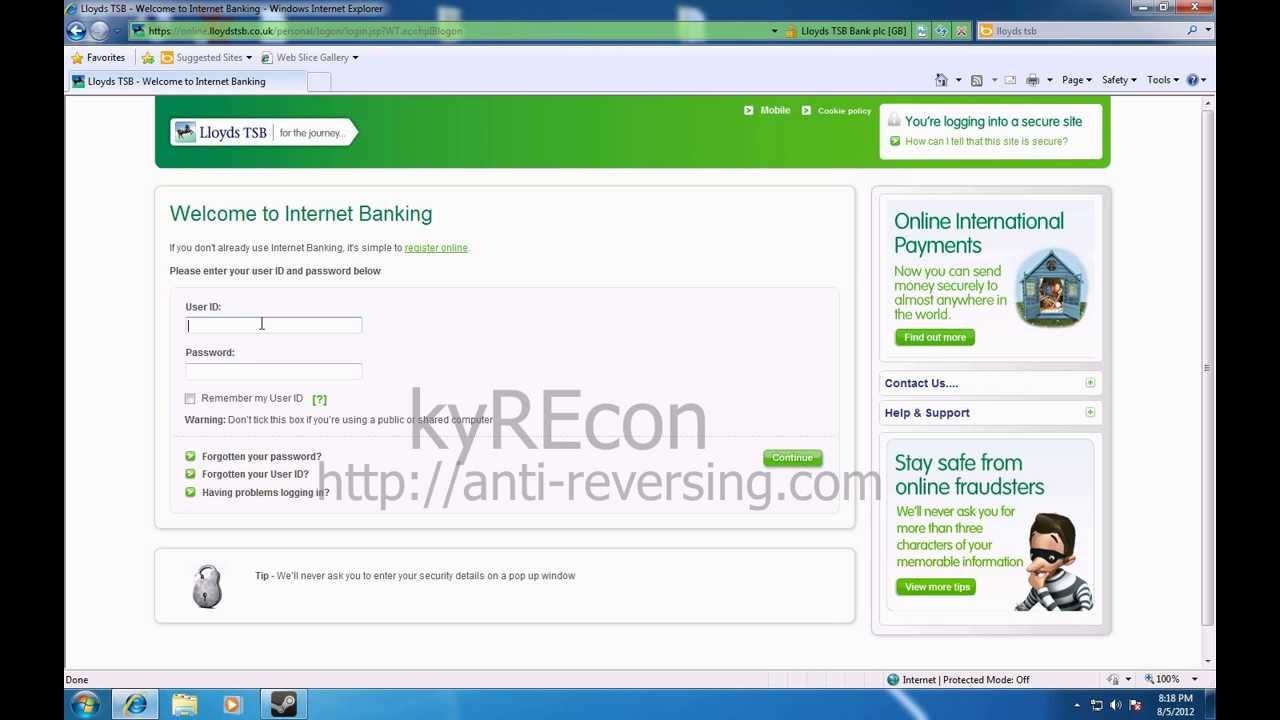Screen dimensions: 1280x720
Task: Tick the Remember my User ID checkbox
Action: (x=190, y=399)
